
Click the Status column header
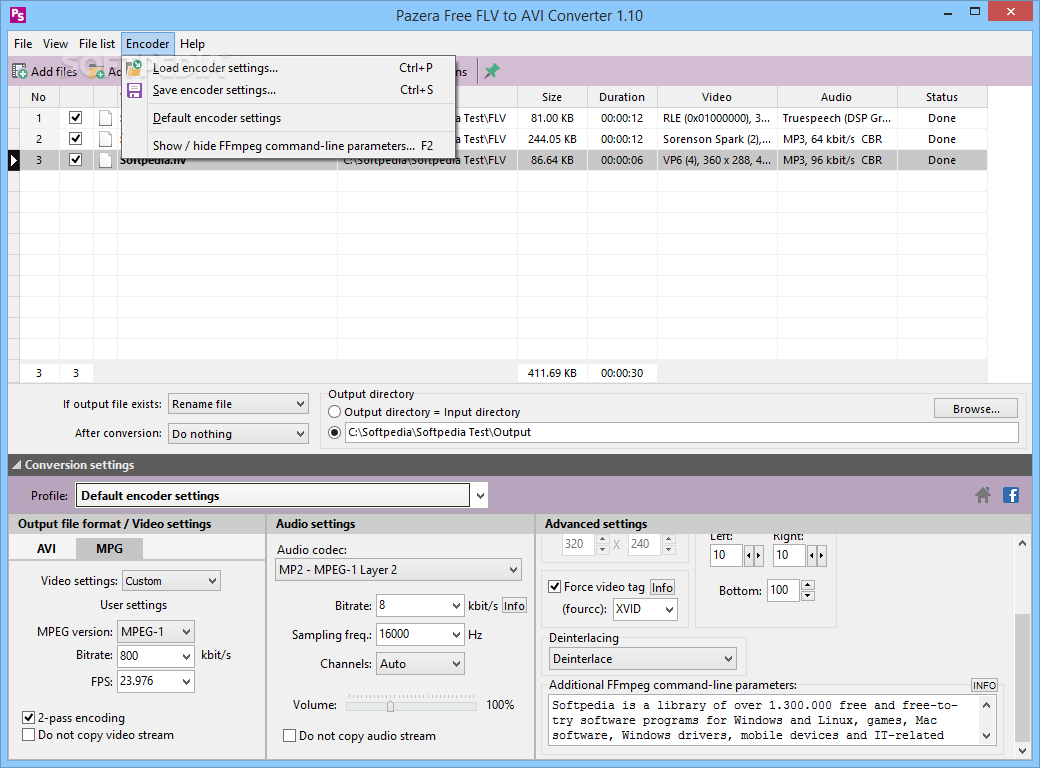(942, 97)
